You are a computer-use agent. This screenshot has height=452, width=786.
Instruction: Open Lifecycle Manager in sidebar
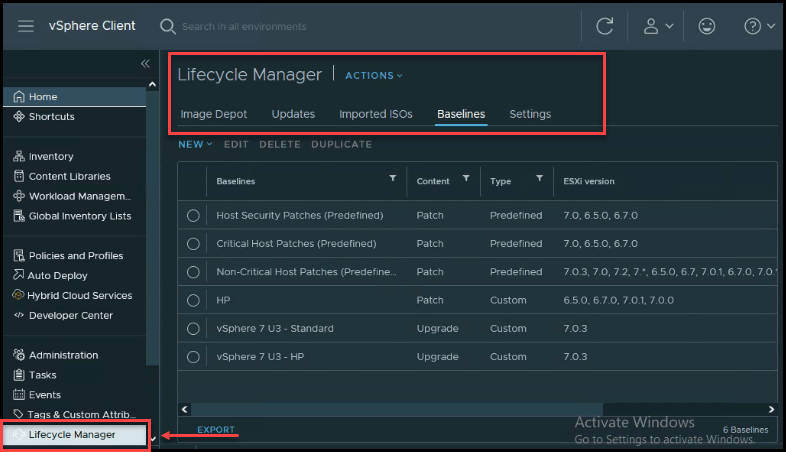(75, 434)
